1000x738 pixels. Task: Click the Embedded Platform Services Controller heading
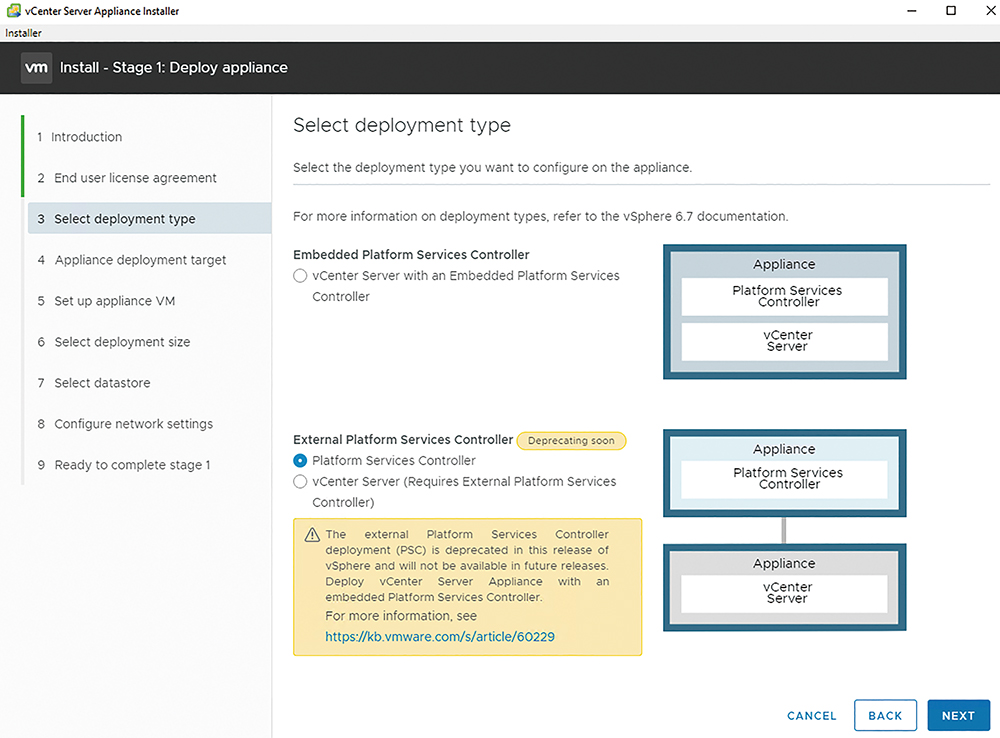[x=411, y=255]
